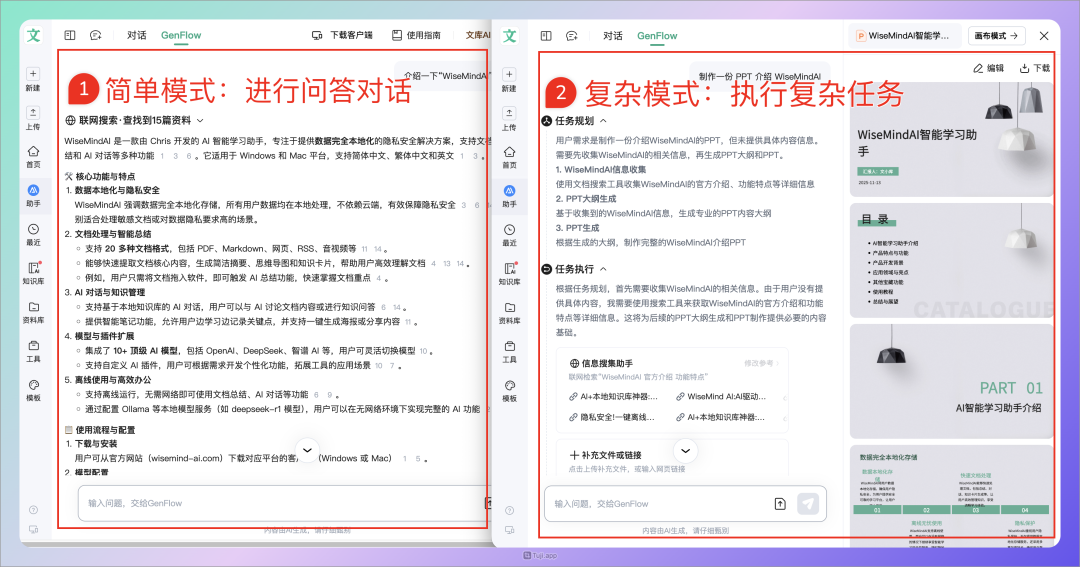This screenshot has height=567, width=1080.
Task: Open 上传 upload icon in right window sidebar
Action: pyautogui.click(x=509, y=114)
